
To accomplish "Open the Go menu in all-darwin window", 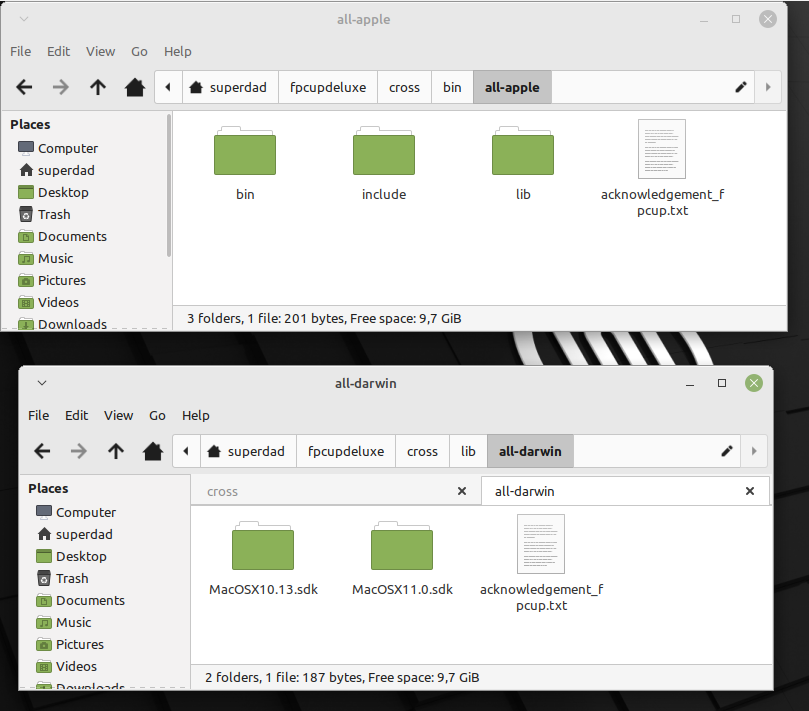I will [157, 415].
